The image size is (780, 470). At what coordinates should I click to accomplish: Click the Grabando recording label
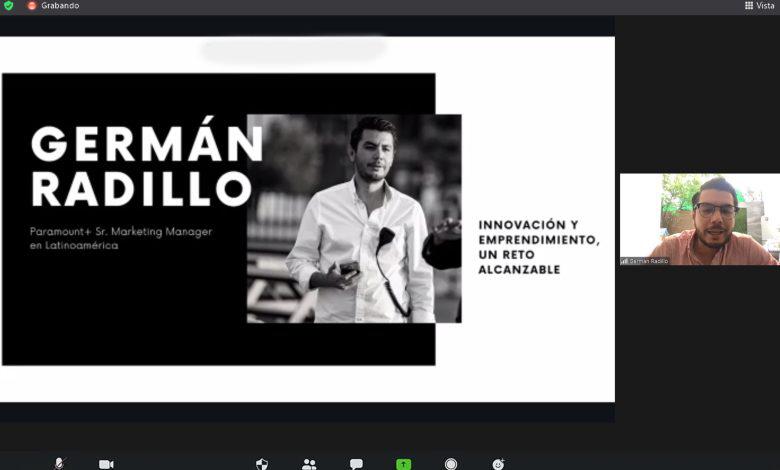60,5
